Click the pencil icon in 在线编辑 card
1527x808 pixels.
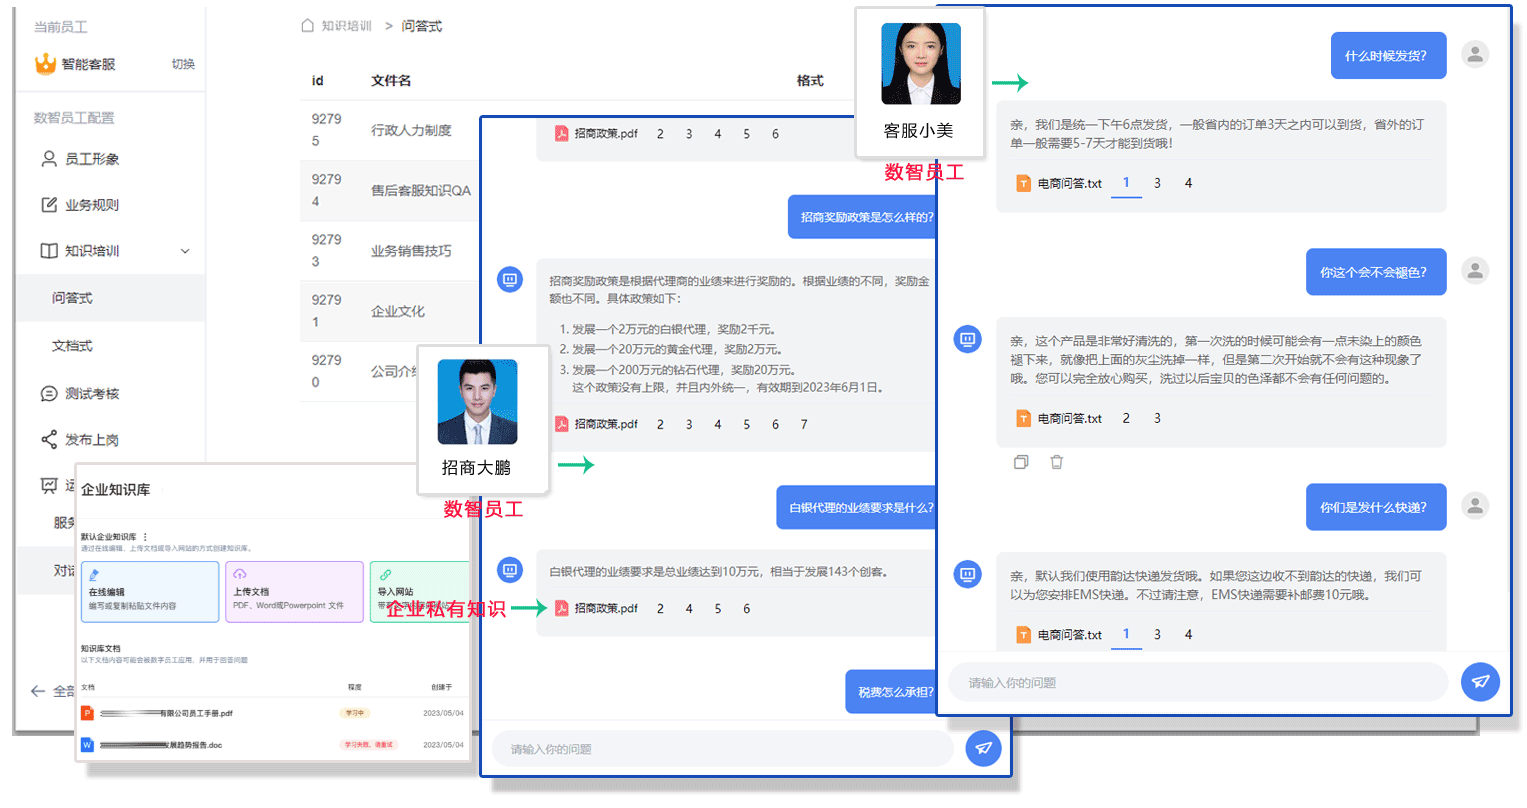tap(94, 575)
